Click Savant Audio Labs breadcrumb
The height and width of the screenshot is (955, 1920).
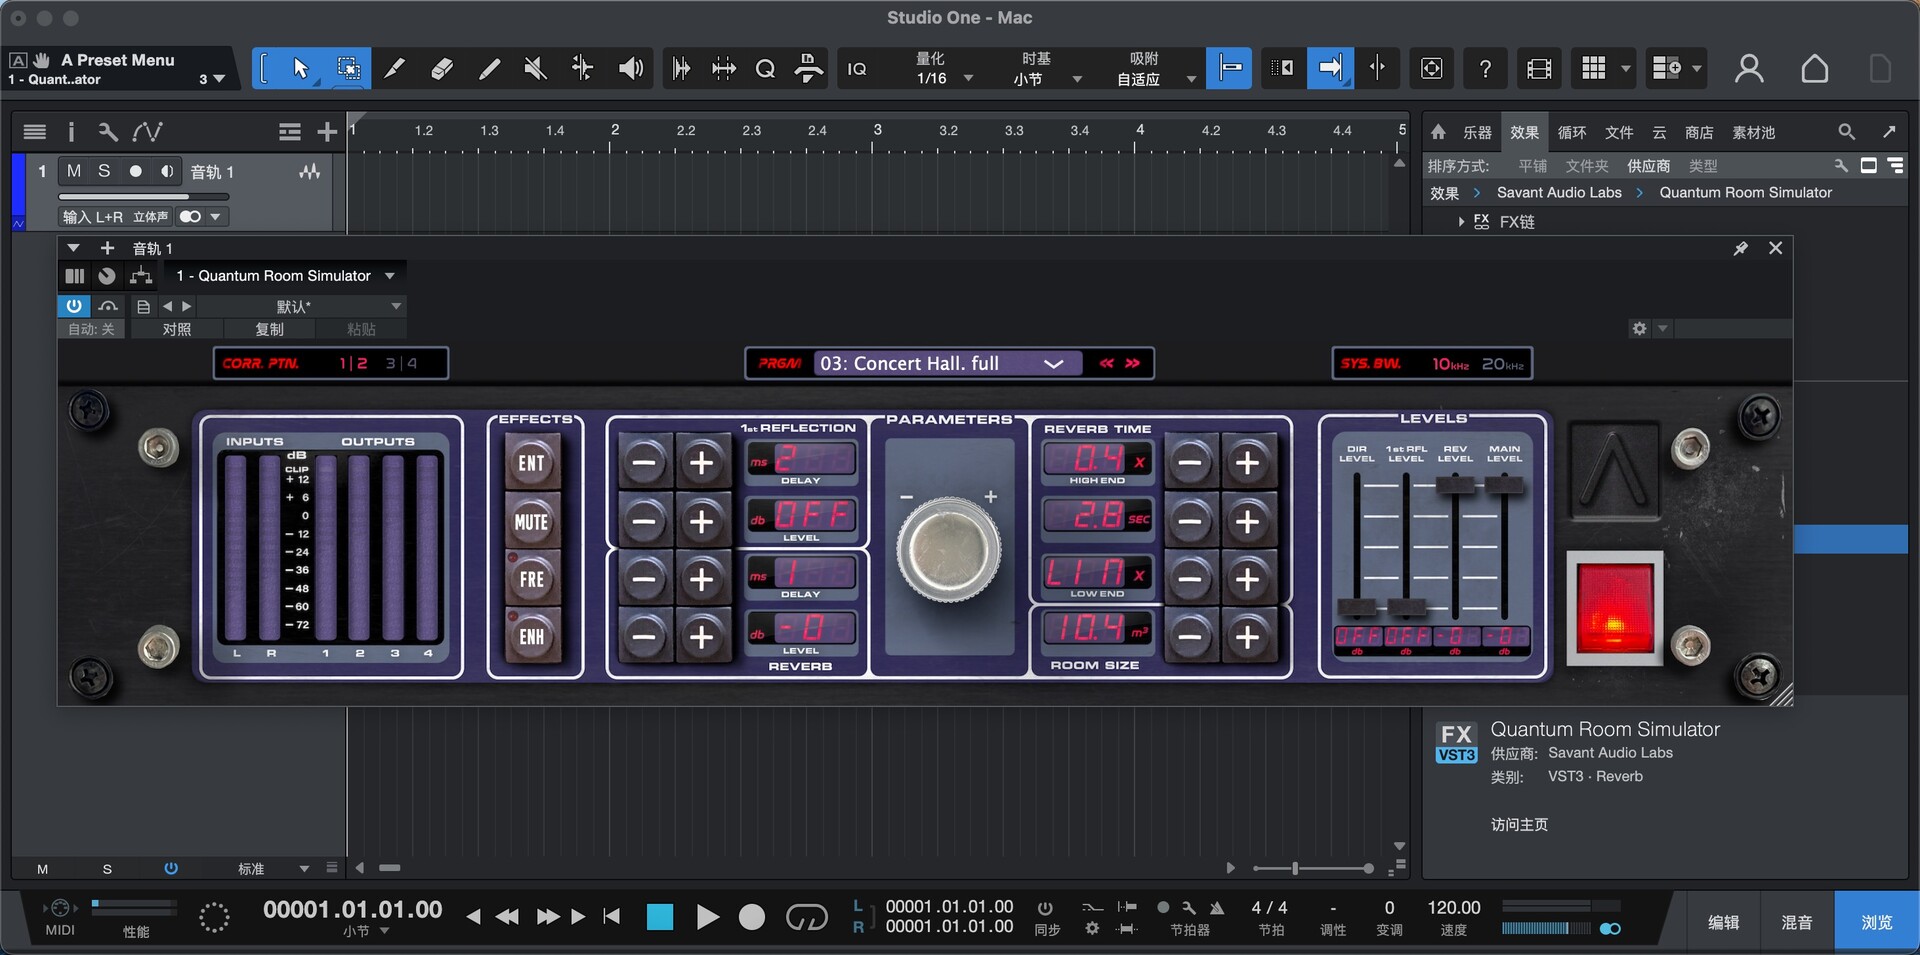click(x=1559, y=192)
